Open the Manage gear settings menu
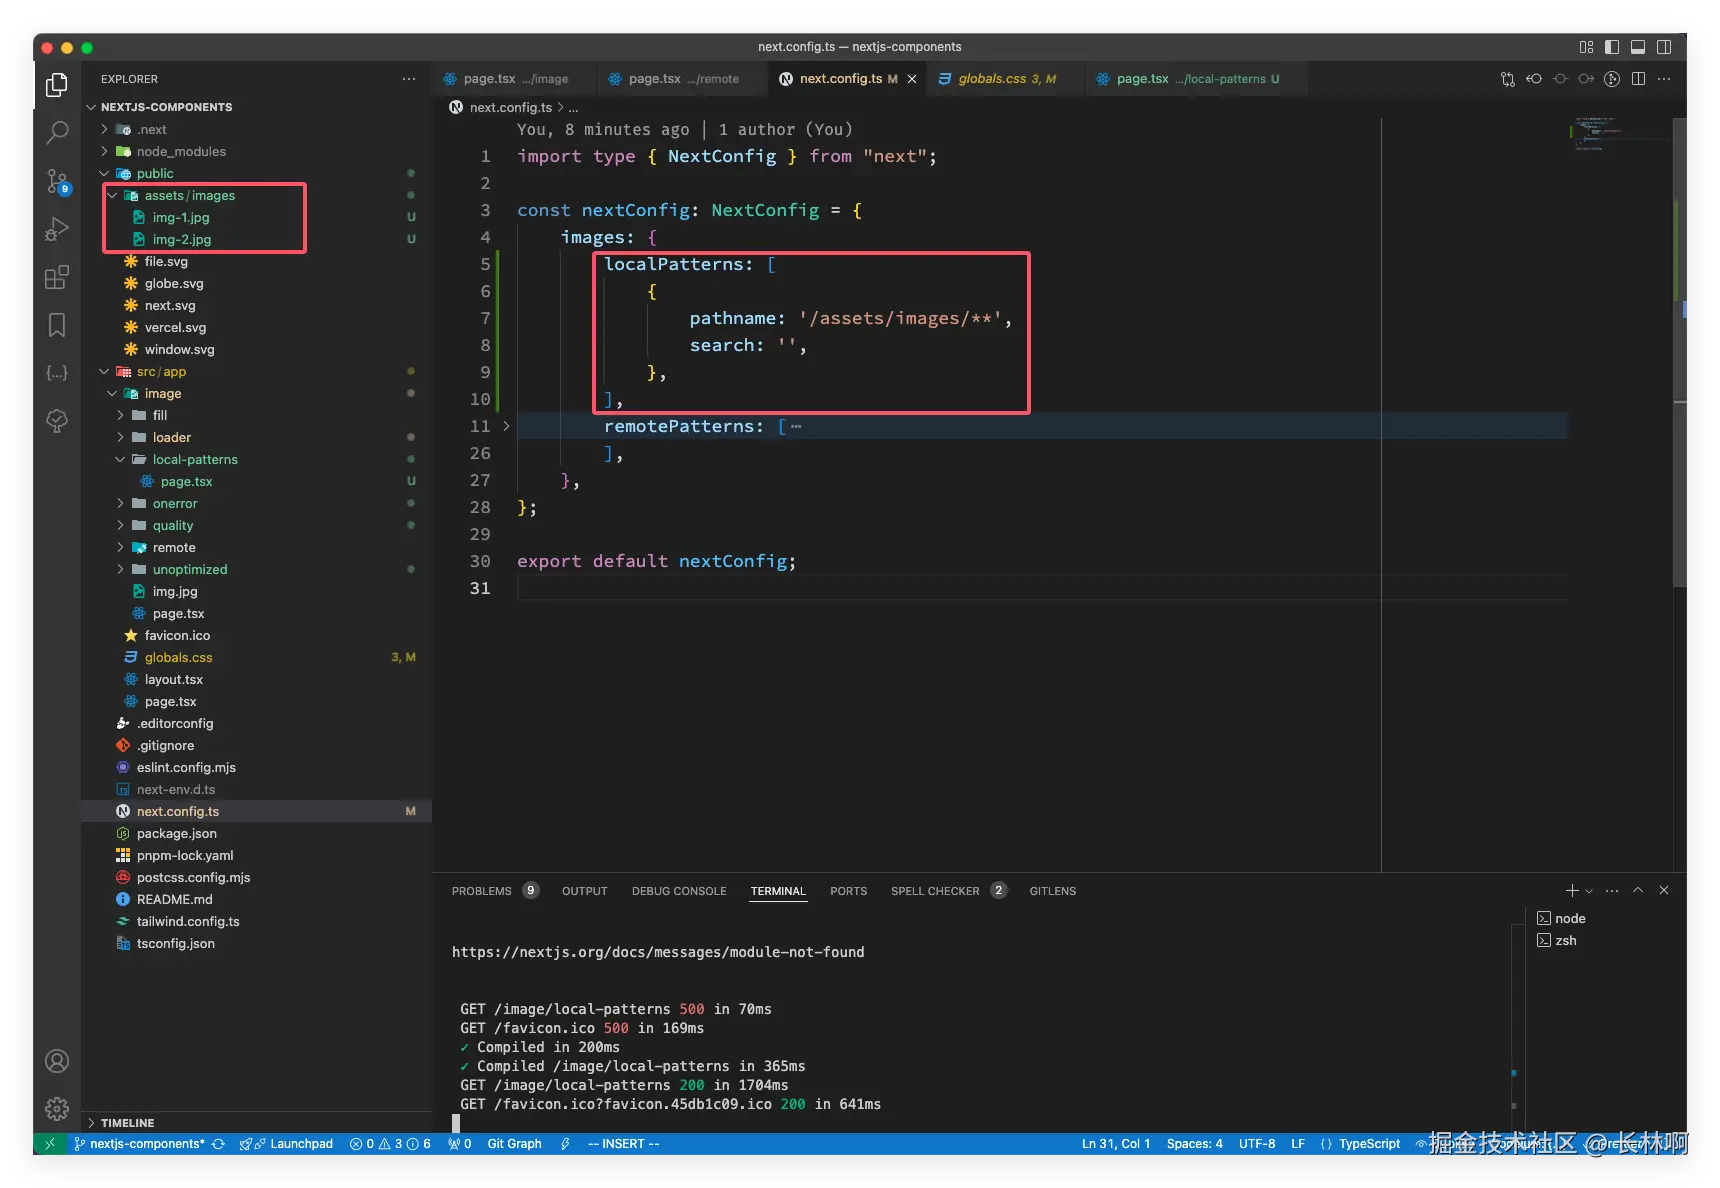The image size is (1720, 1188). point(57,1108)
